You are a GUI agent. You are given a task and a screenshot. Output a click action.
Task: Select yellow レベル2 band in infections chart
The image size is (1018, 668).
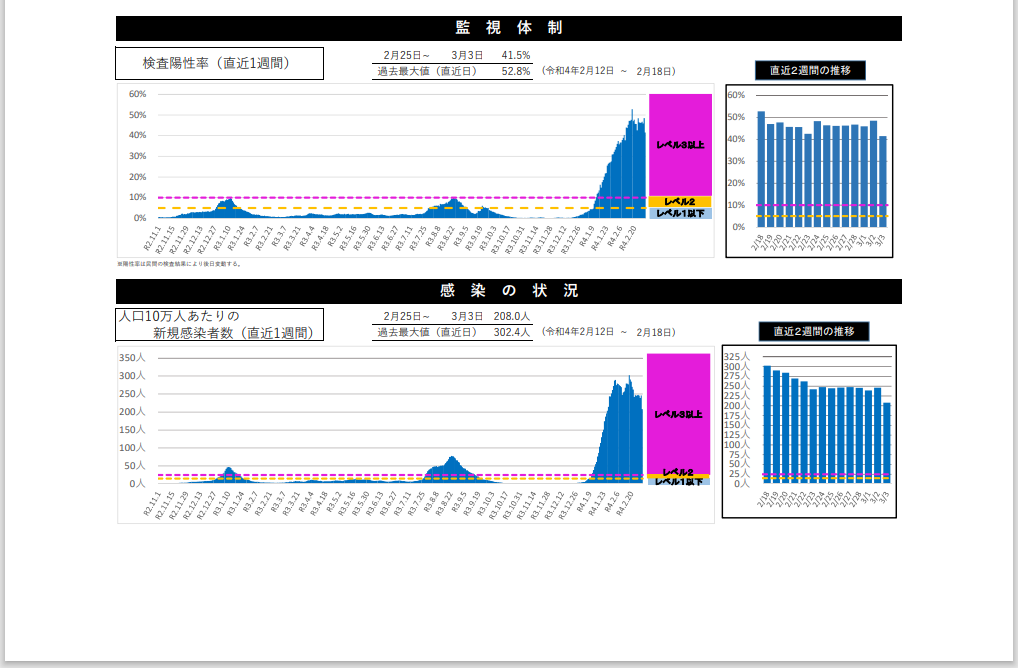coord(679,472)
